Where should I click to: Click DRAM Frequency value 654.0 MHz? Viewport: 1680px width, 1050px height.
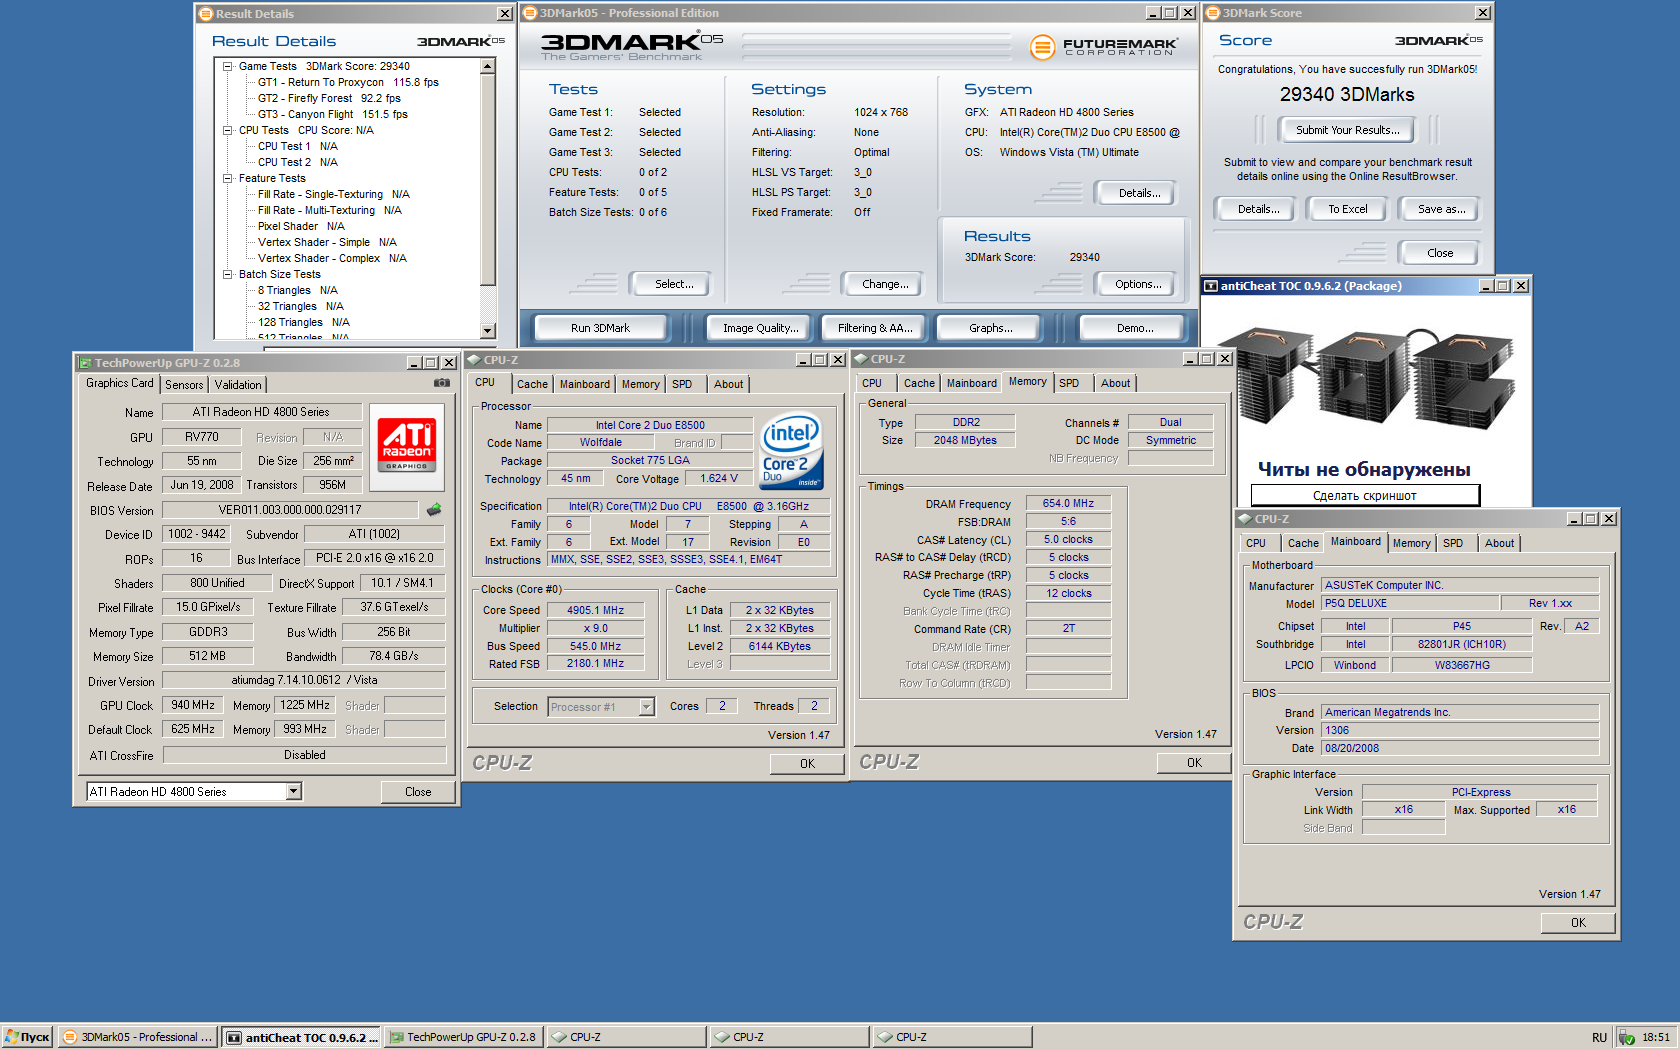click(1068, 504)
